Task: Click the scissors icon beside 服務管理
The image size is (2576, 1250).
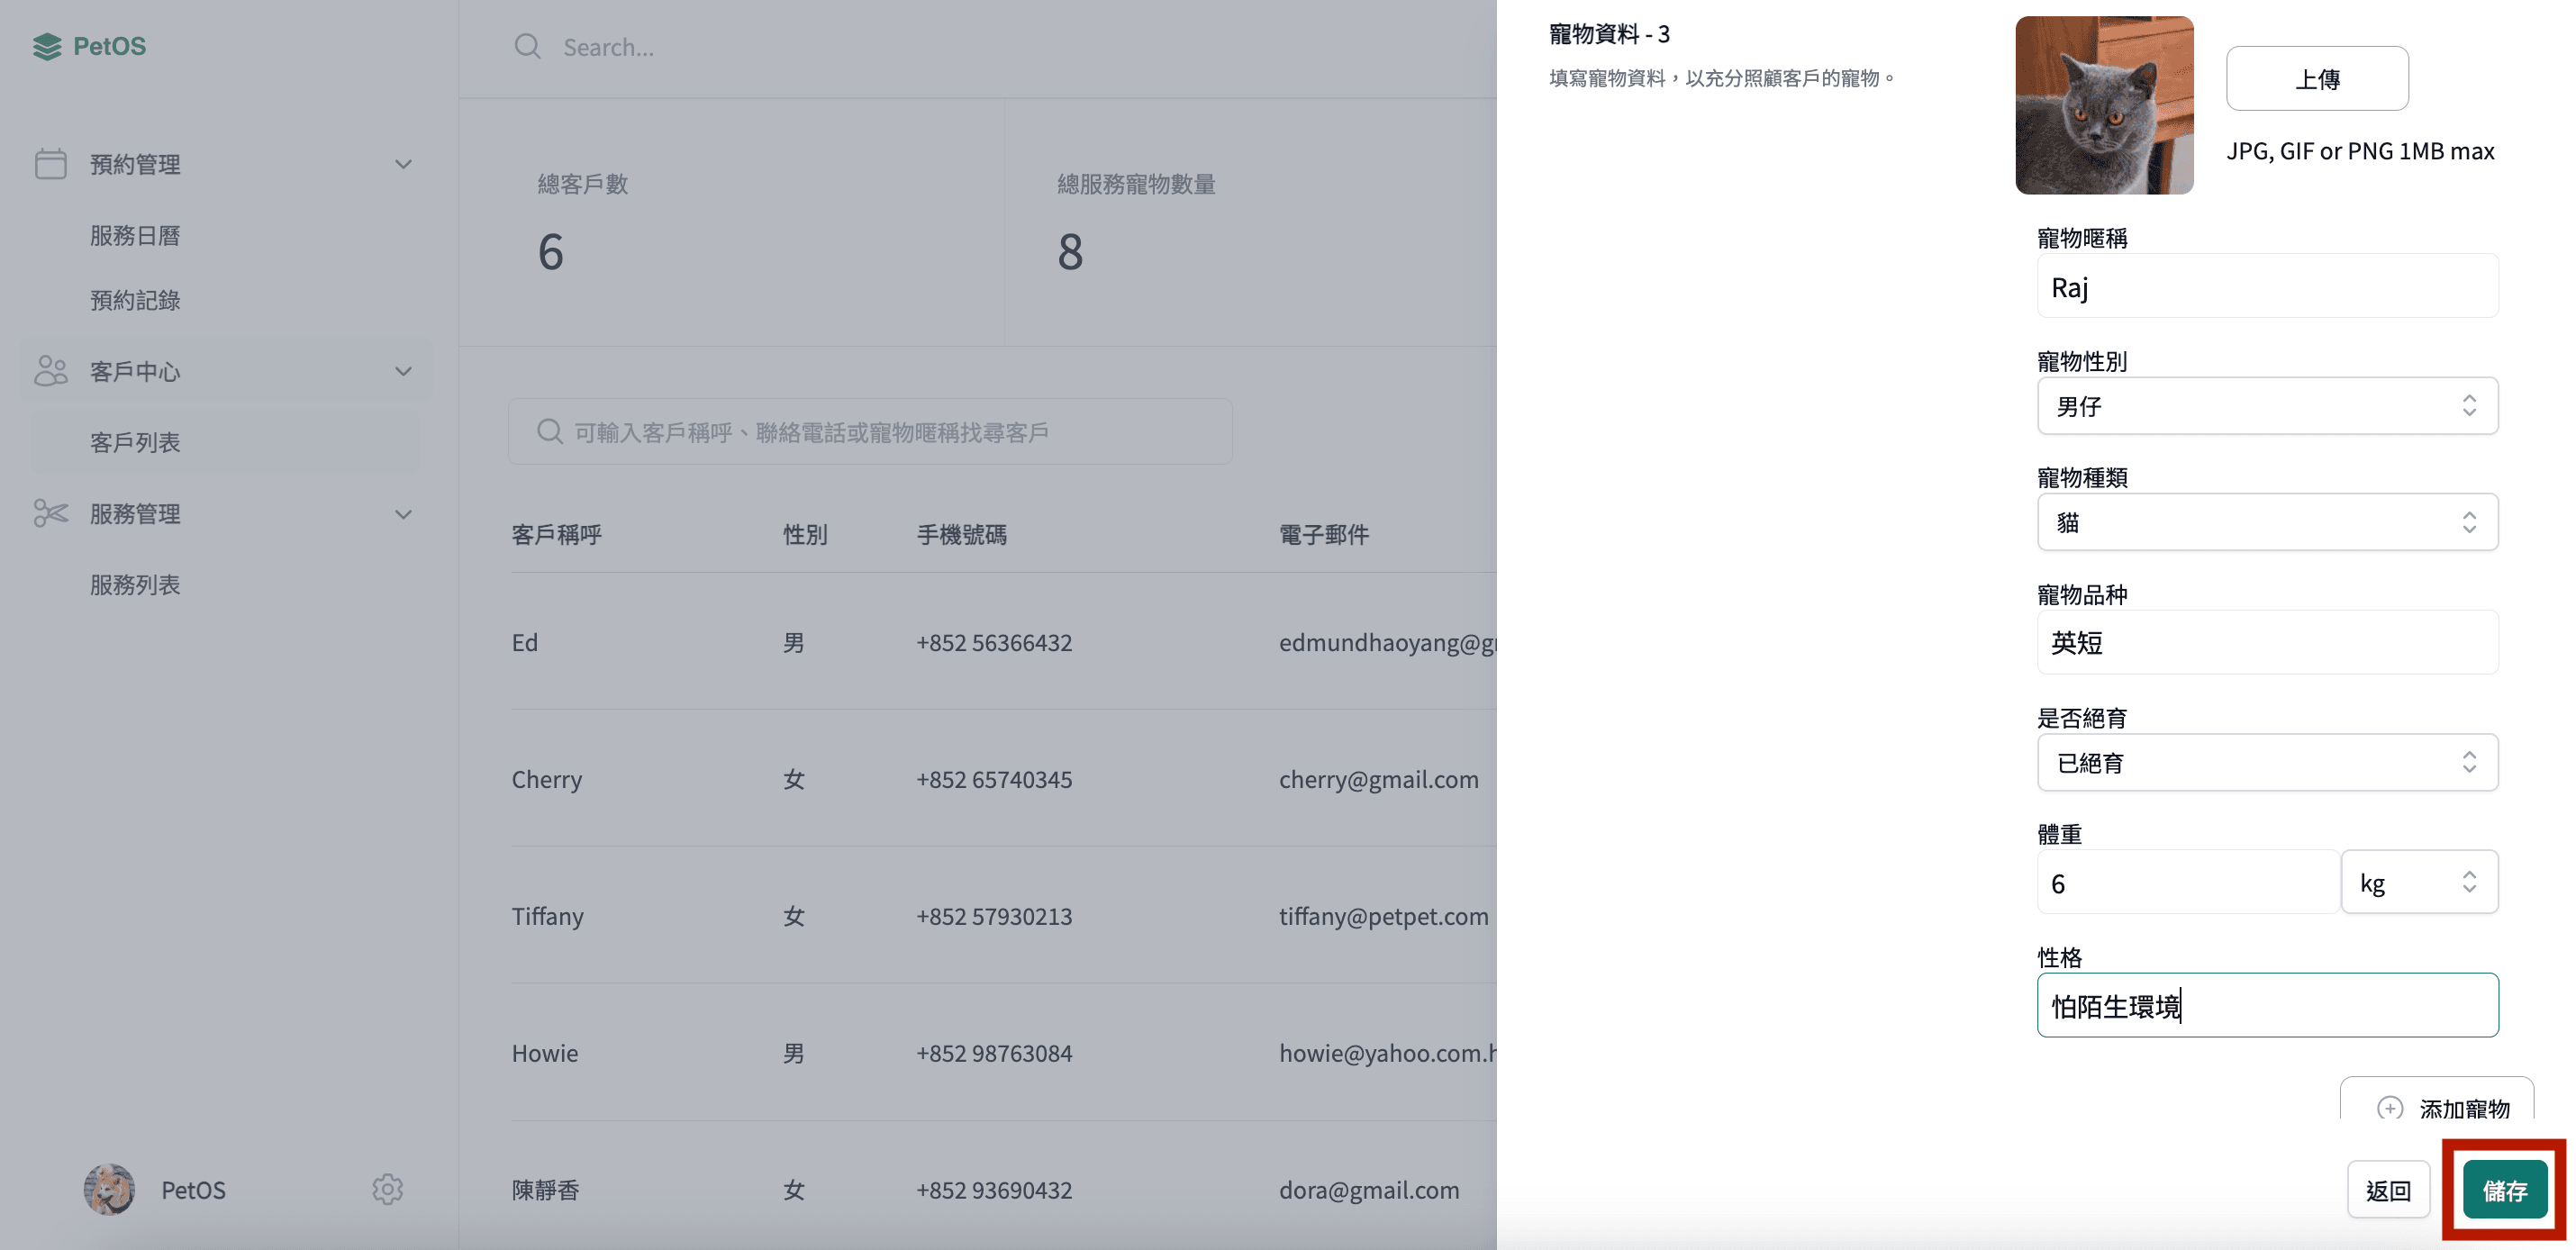Action: pyautogui.click(x=50, y=514)
